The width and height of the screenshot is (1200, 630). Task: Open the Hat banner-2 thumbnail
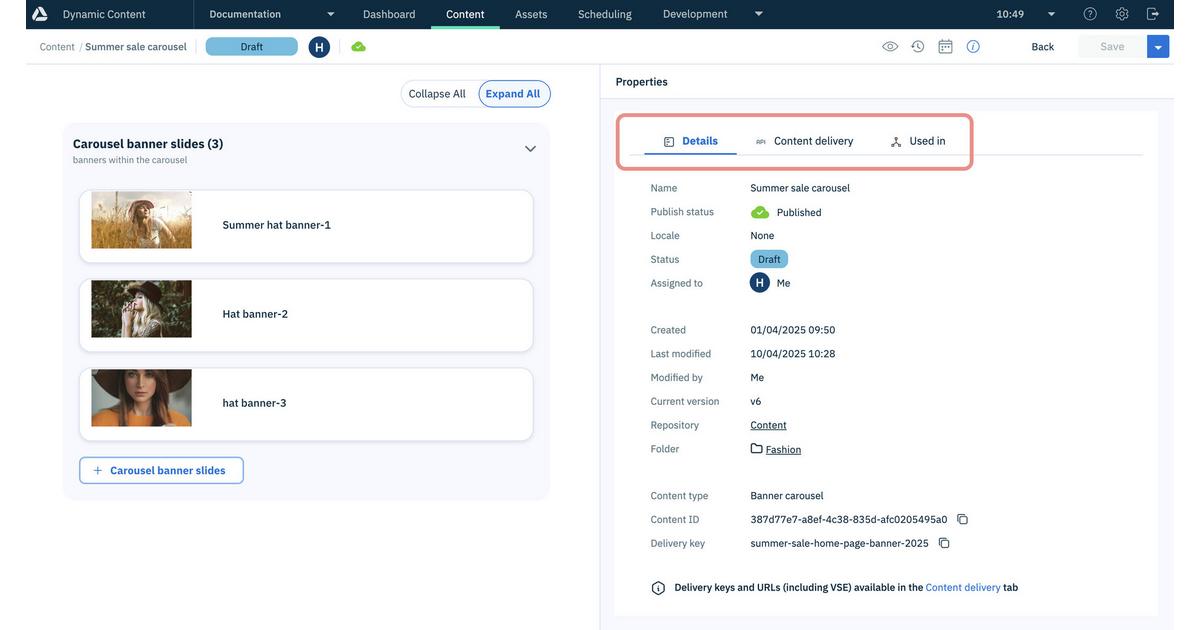tap(141, 309)
